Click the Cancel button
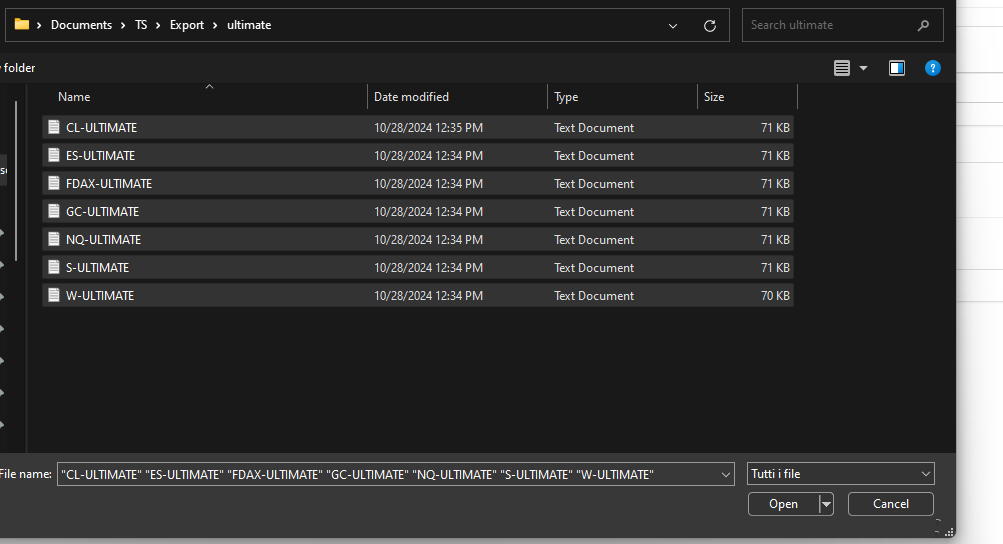The height and width of the screenshot is (544, 1003). tap(890, 504)
